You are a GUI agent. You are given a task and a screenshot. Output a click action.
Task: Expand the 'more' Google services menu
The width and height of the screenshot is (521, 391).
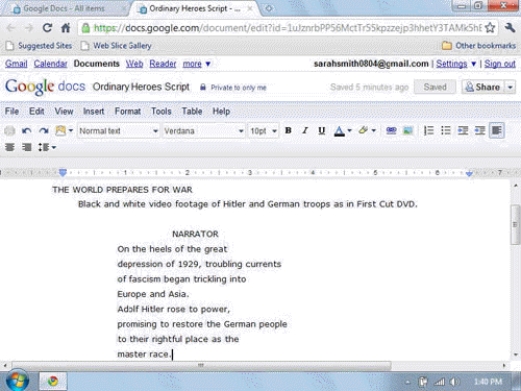pyautogui.click(x=196, y=64)
